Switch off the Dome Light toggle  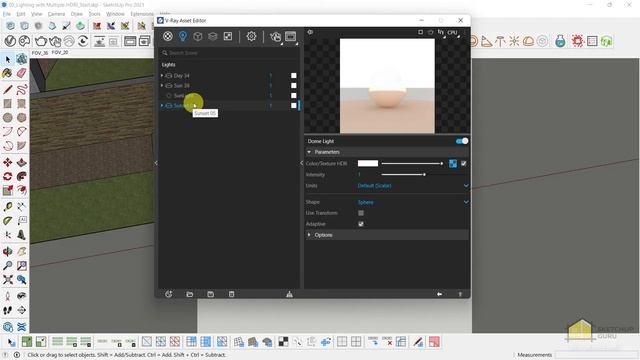pos(462,141)
